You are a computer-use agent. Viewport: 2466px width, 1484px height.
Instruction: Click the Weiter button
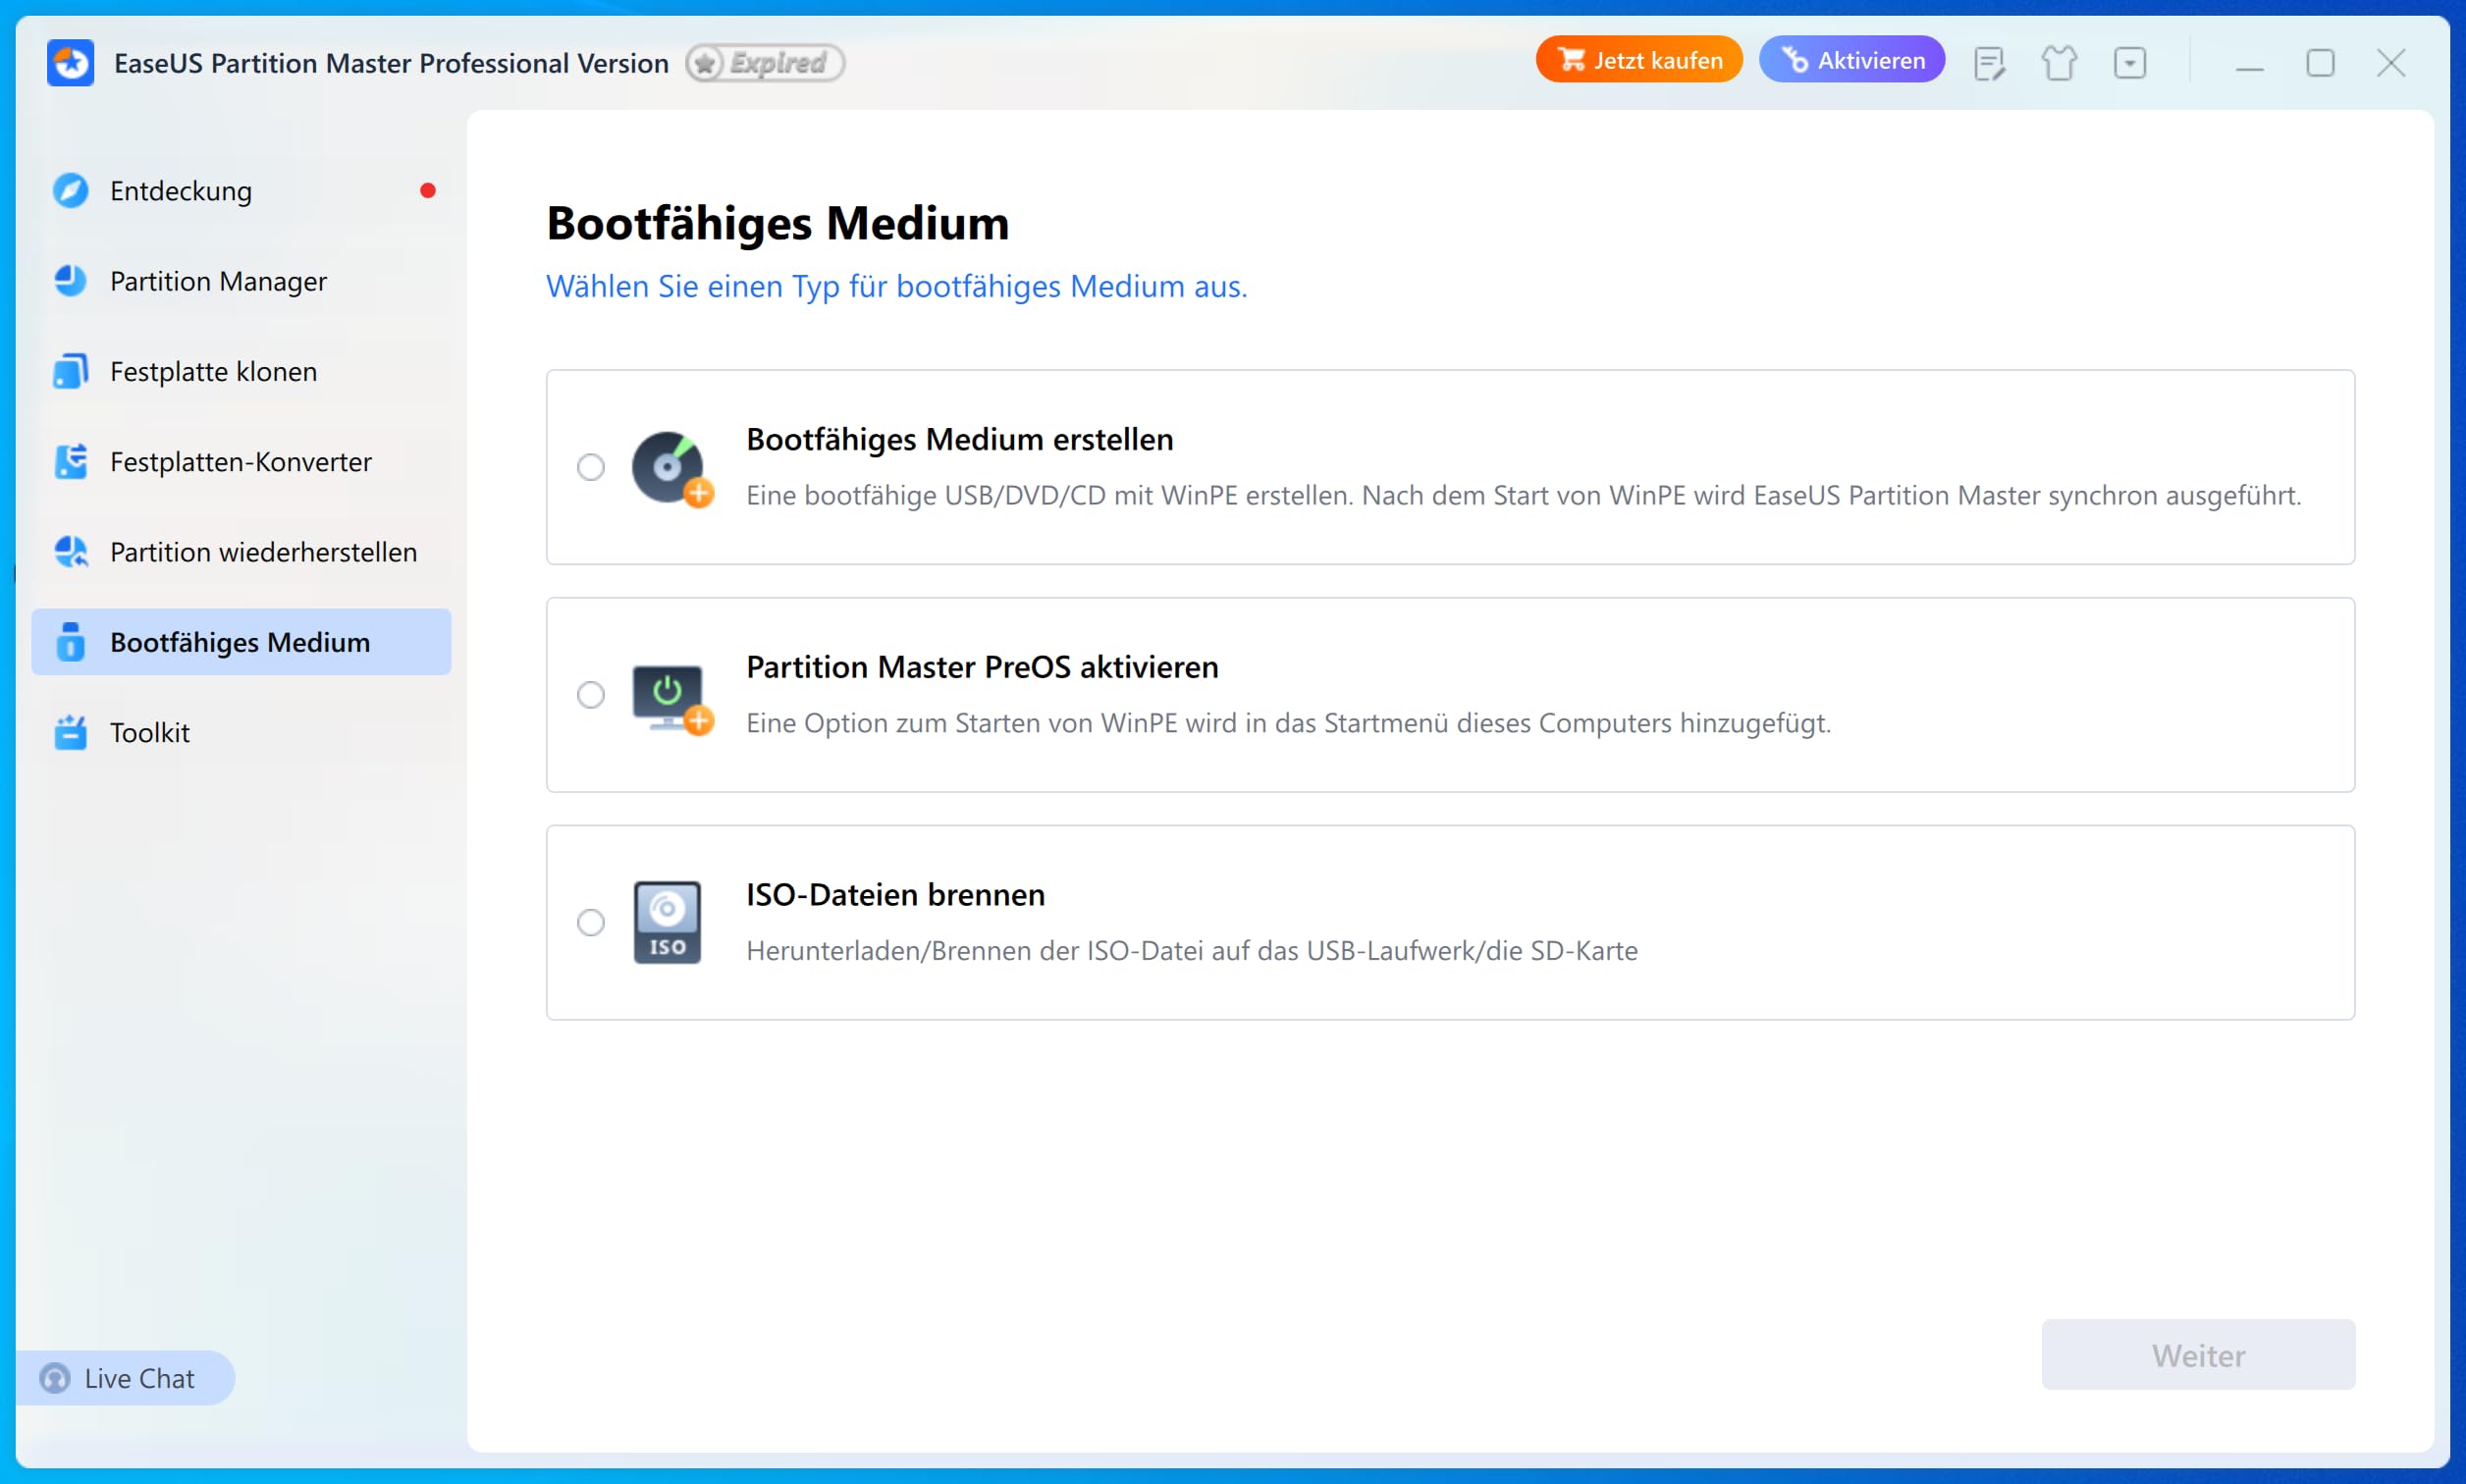(x=2198, y=1355)
